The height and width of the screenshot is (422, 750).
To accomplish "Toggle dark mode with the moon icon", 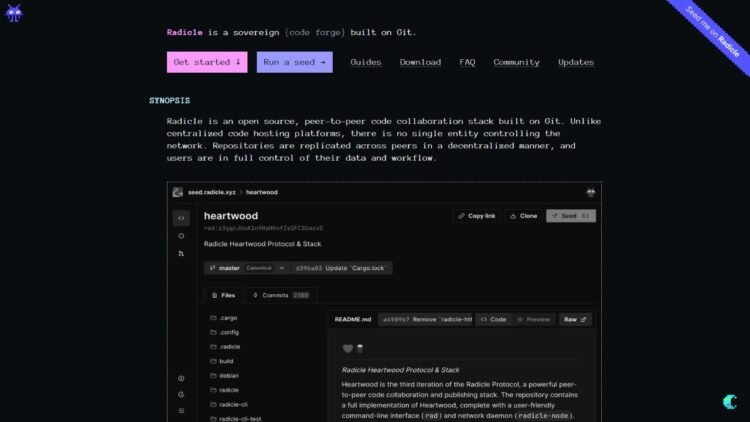I will point(730,402).
